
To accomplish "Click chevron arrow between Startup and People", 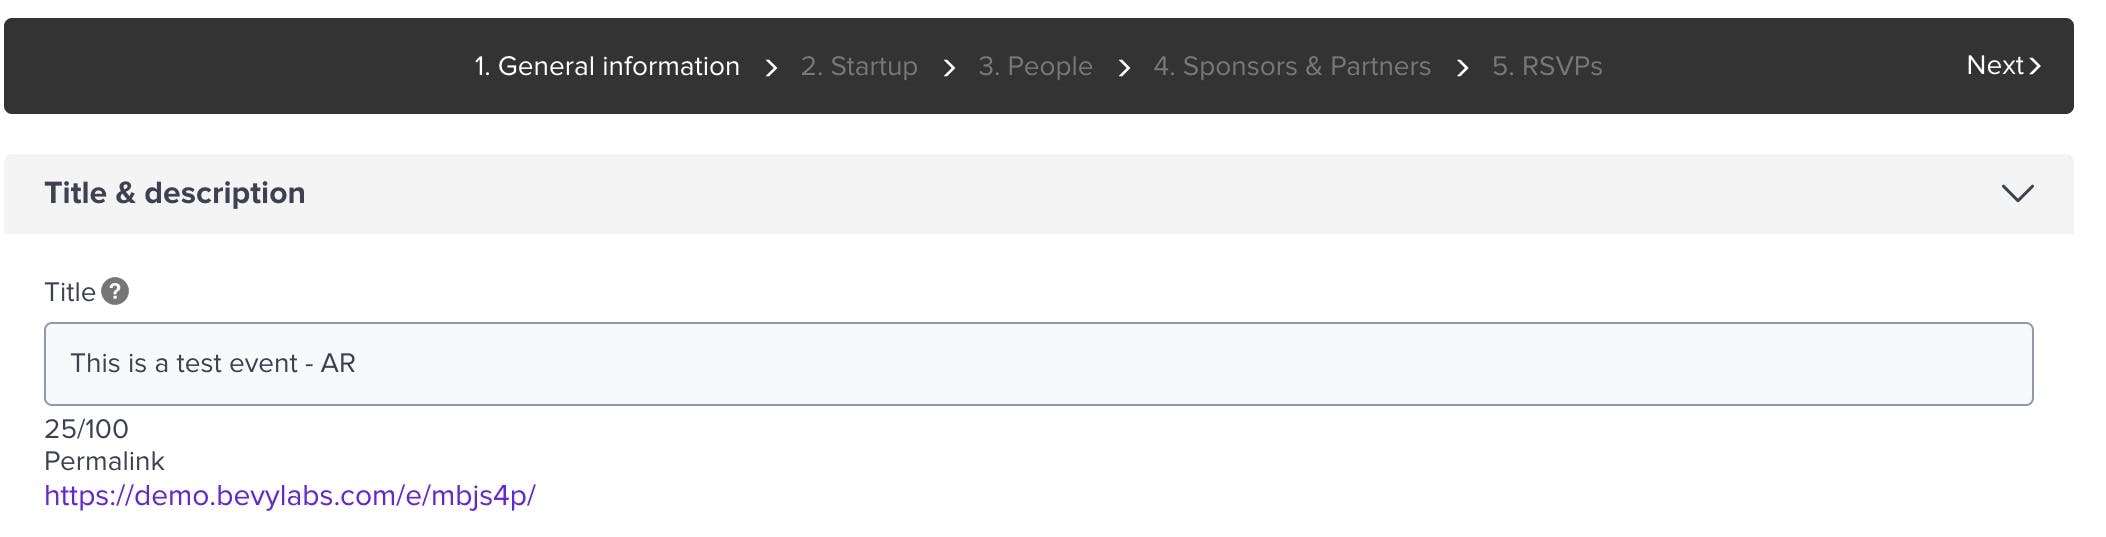I will 949,67.
